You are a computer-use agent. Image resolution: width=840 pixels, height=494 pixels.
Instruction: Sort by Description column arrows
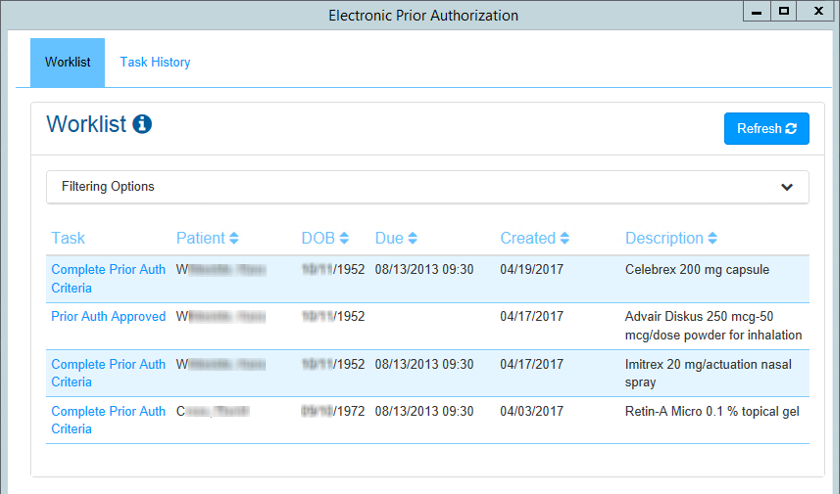point(712,238)
